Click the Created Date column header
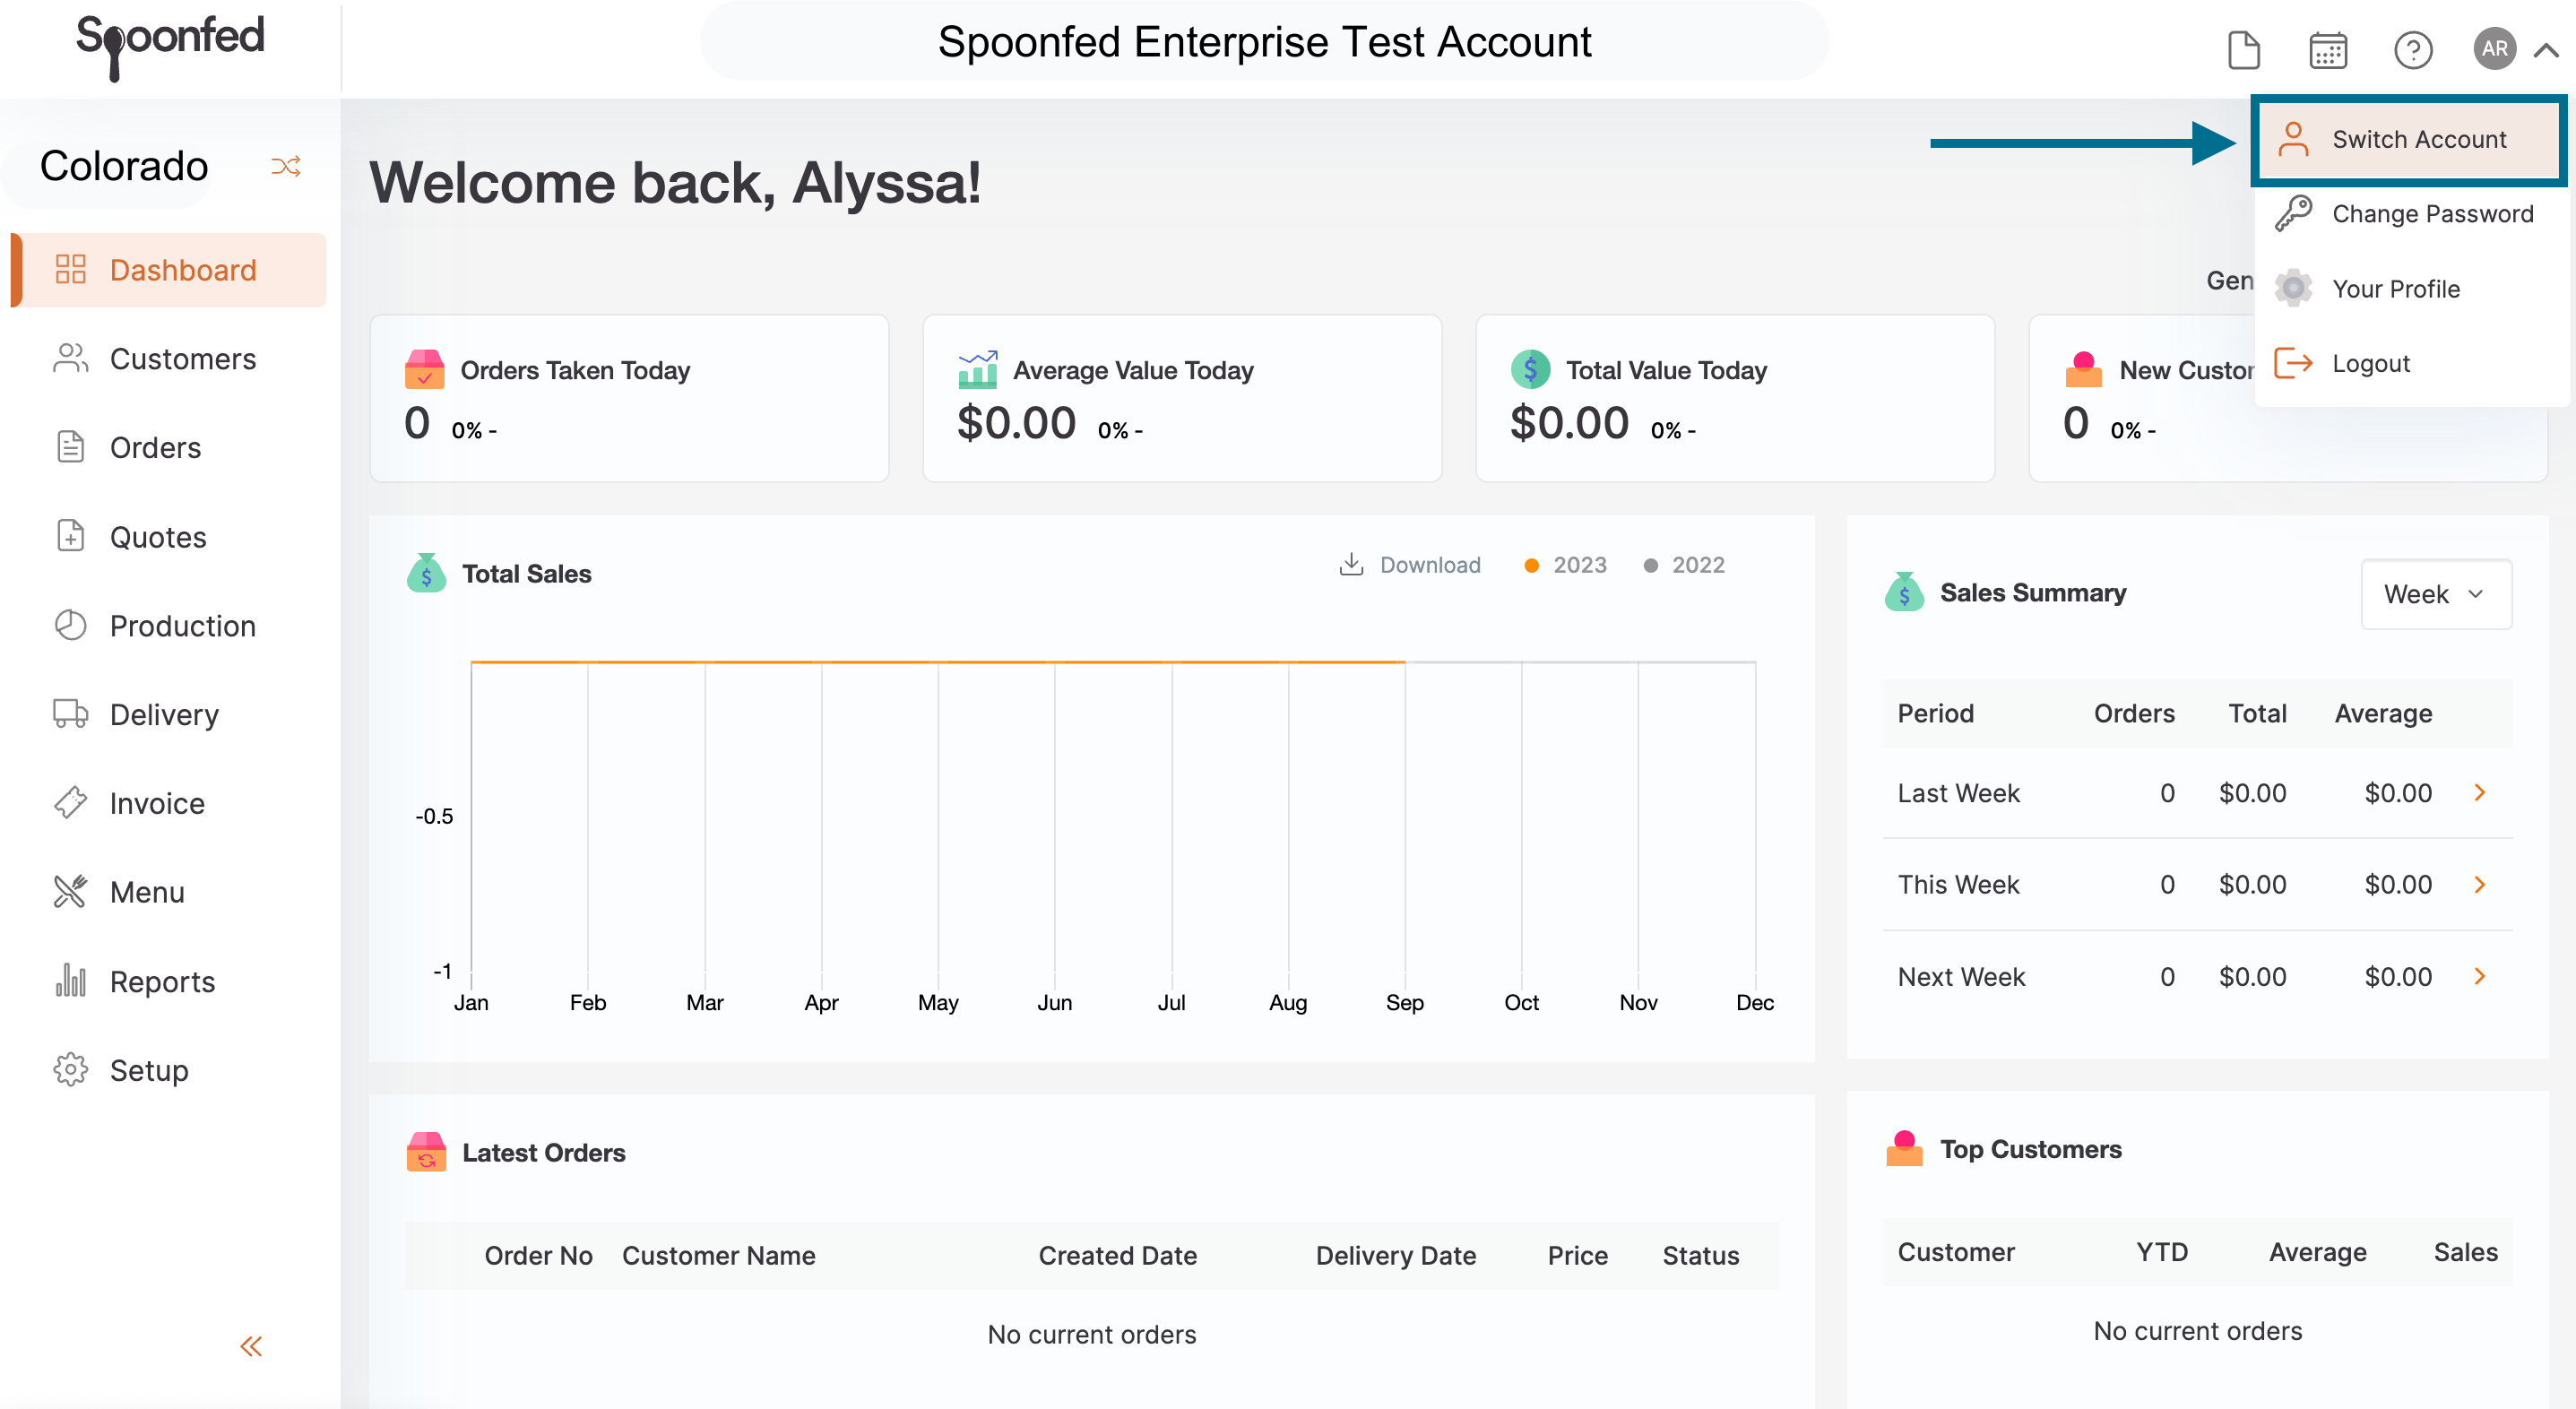 click(x=1117, y=1255)
